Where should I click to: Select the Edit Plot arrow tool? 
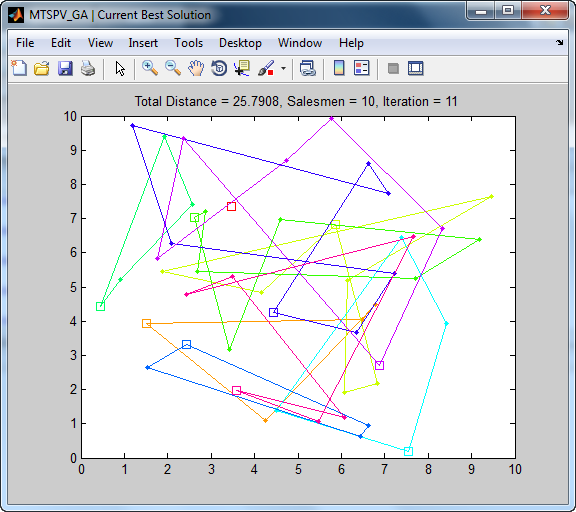coord(120,68)
